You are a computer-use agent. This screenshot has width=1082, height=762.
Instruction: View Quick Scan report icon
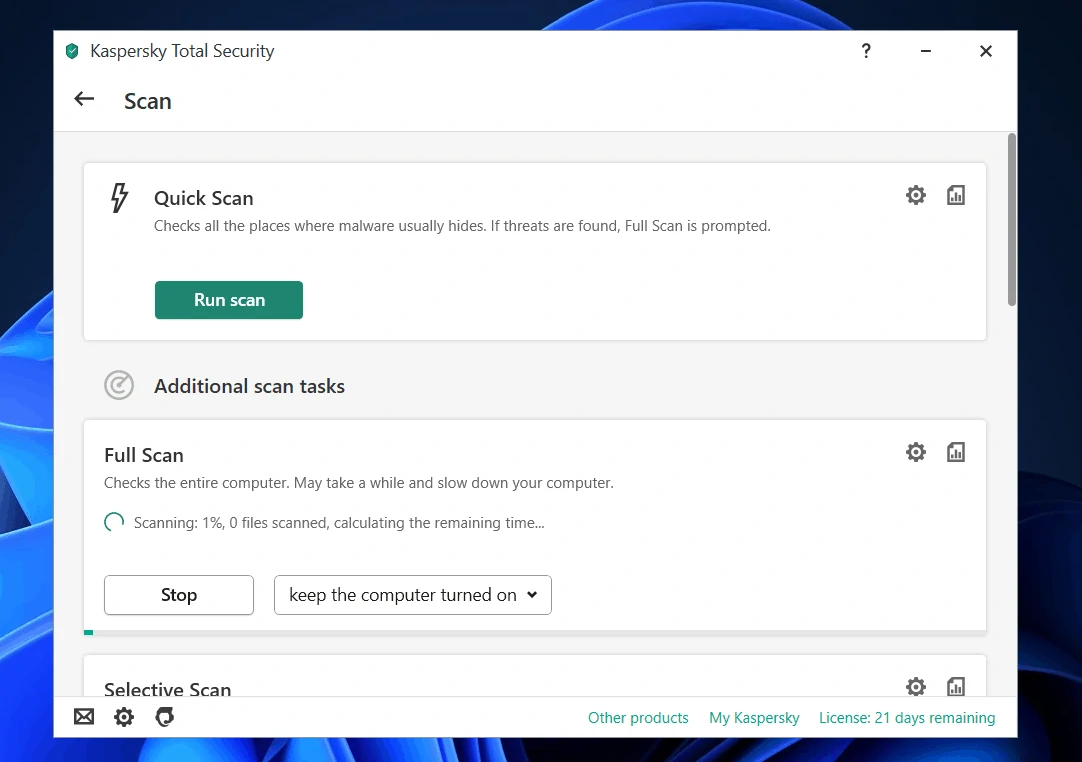pyautogui.click(x=956, y=196)
